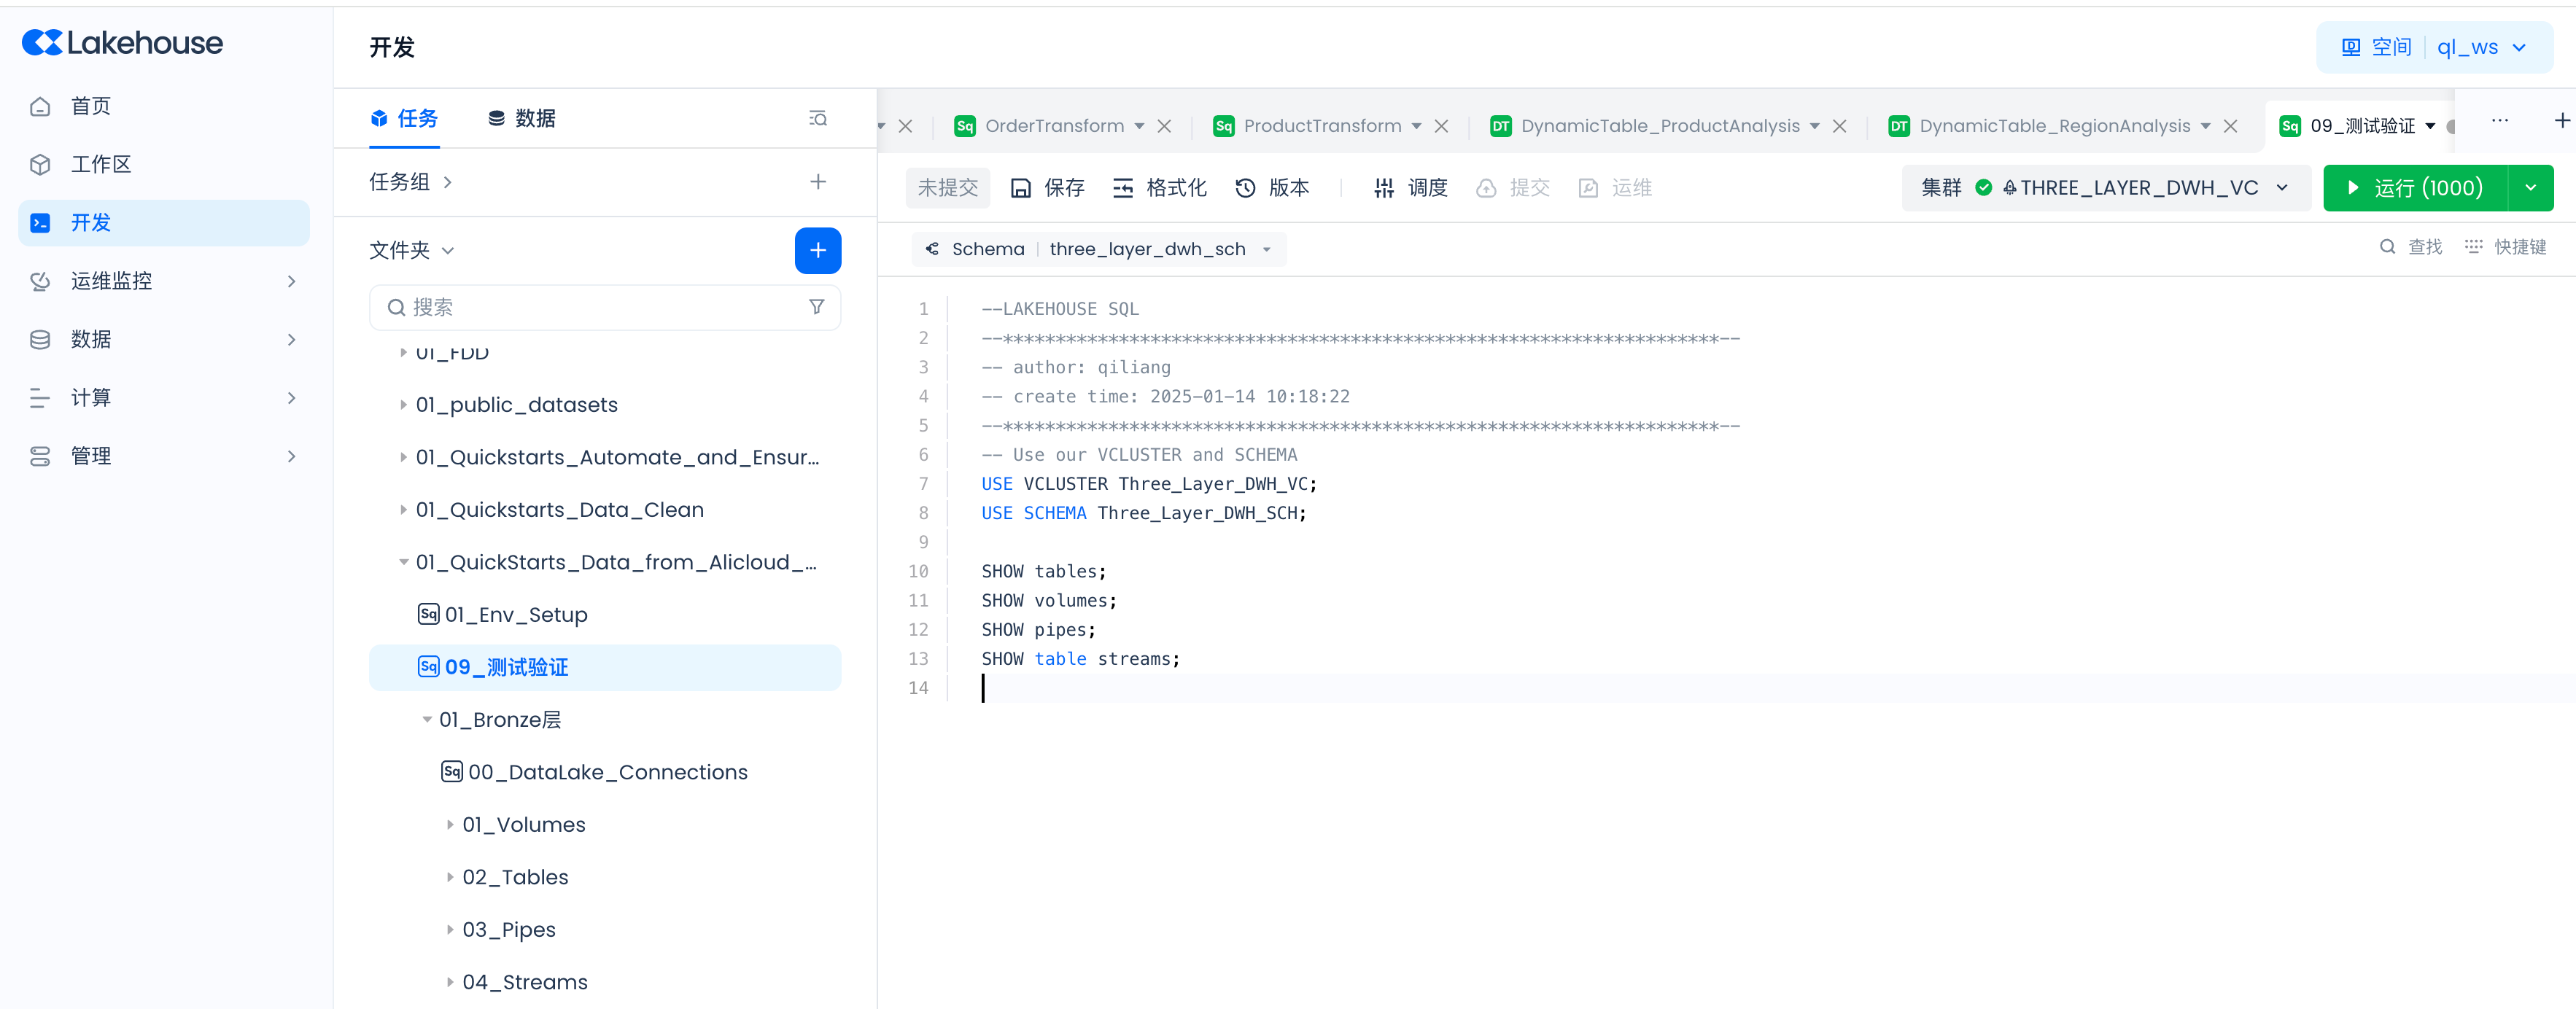
Task: Click the find (查找) icon in the editor
Action: tap(2387, 247)
